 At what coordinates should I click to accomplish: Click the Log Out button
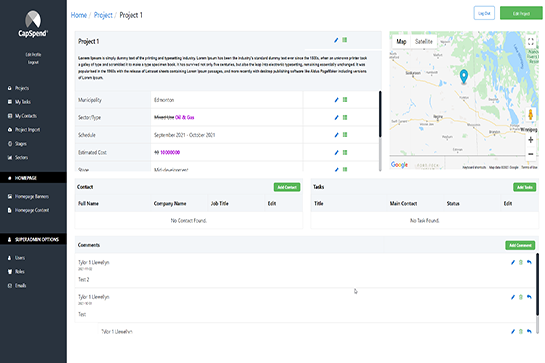[x=484, y=13]
